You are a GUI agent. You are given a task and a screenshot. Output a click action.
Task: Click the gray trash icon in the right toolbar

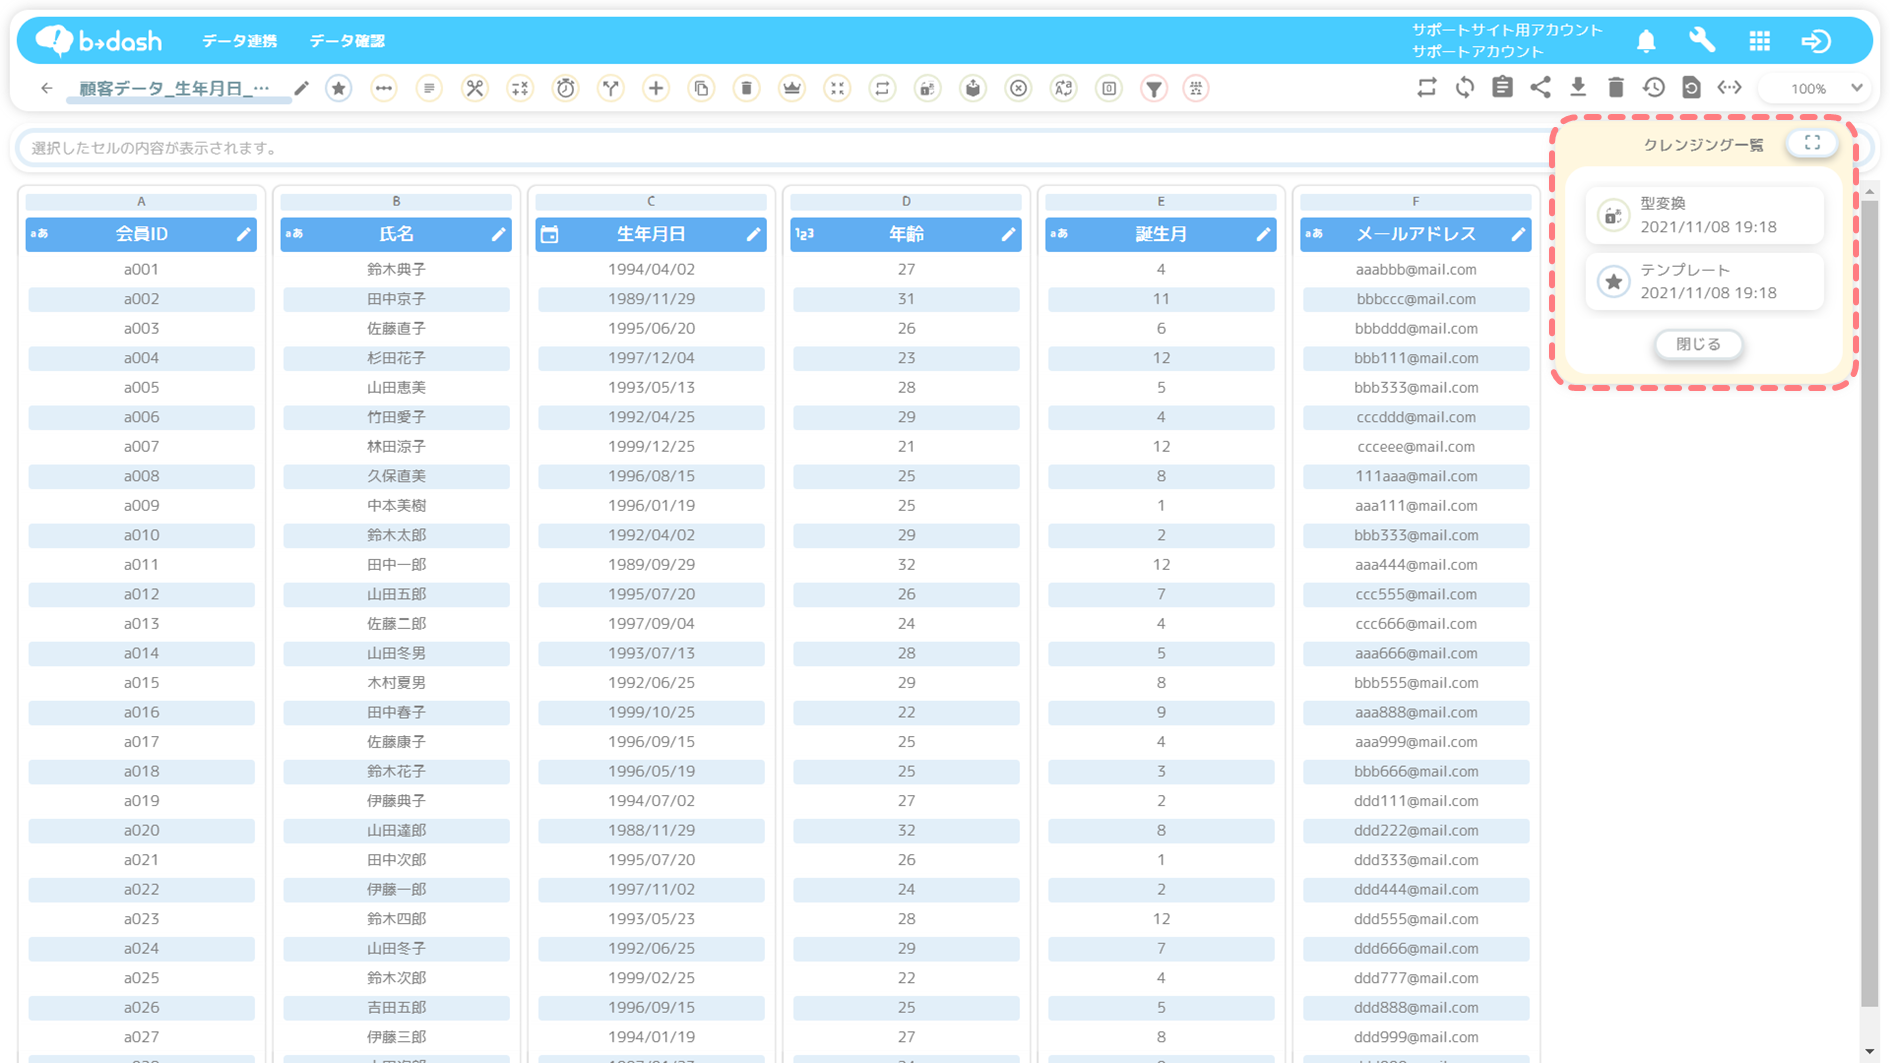click(1616, 88)
